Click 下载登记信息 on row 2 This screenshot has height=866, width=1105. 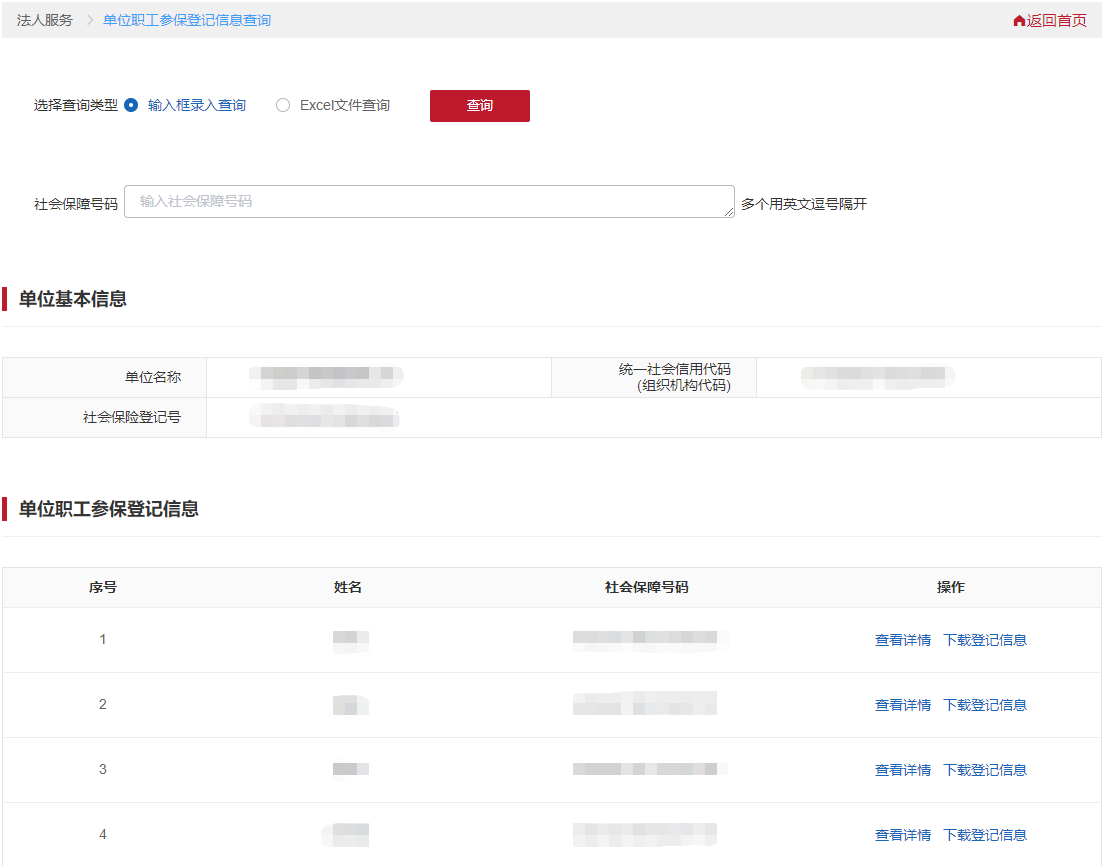click(985, 704)
